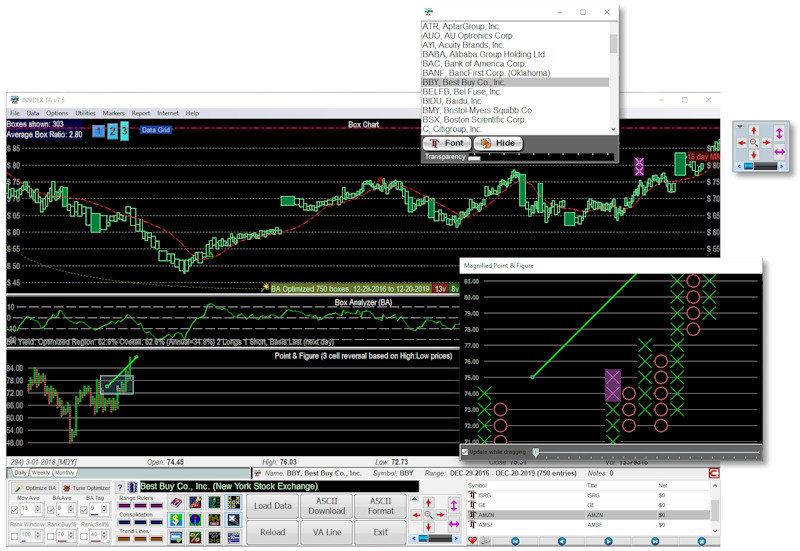This screenshot has width=800, height=551.
Task: Click the Magnified Point & Figure slider
Action: 645,452
